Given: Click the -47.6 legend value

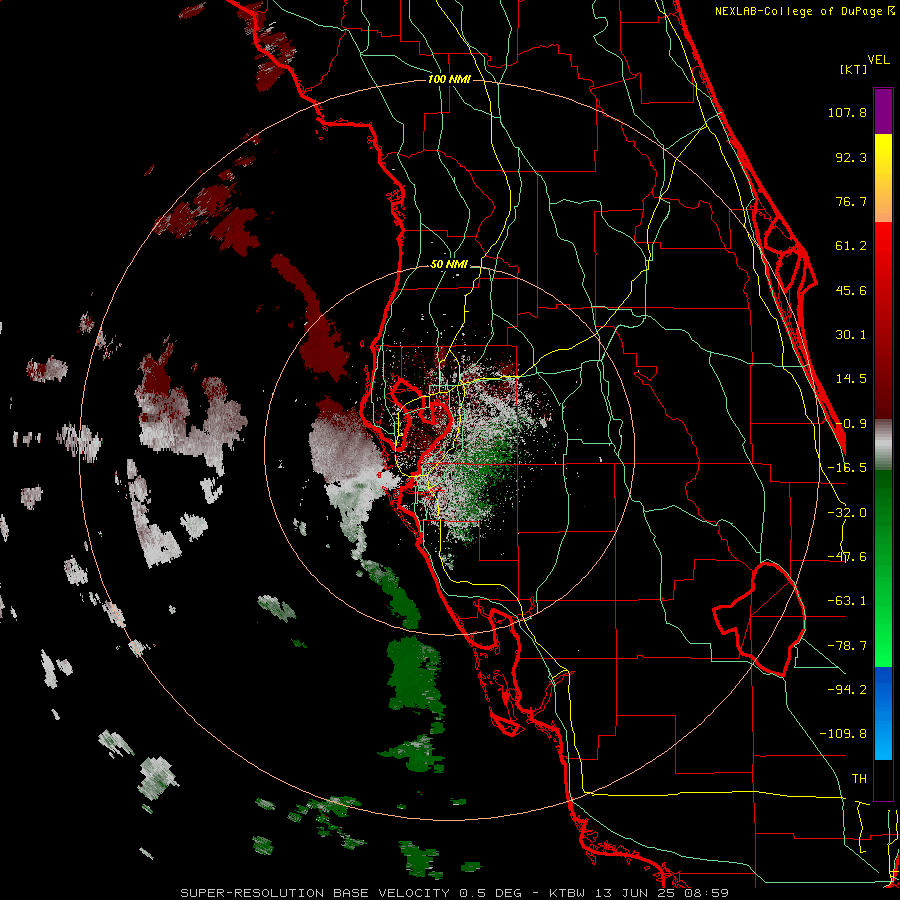Looking at the screenshot, I should pos(847,557).
